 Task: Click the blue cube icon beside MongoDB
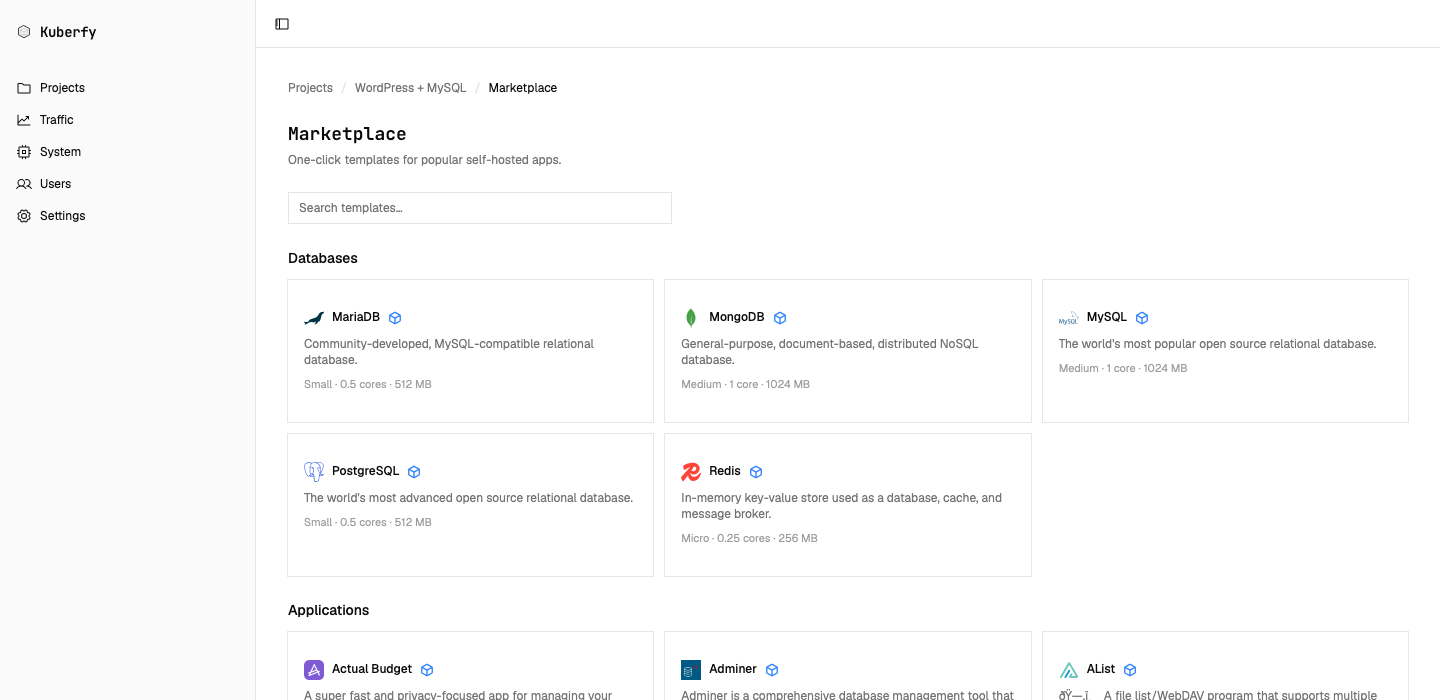coord(780,318)
